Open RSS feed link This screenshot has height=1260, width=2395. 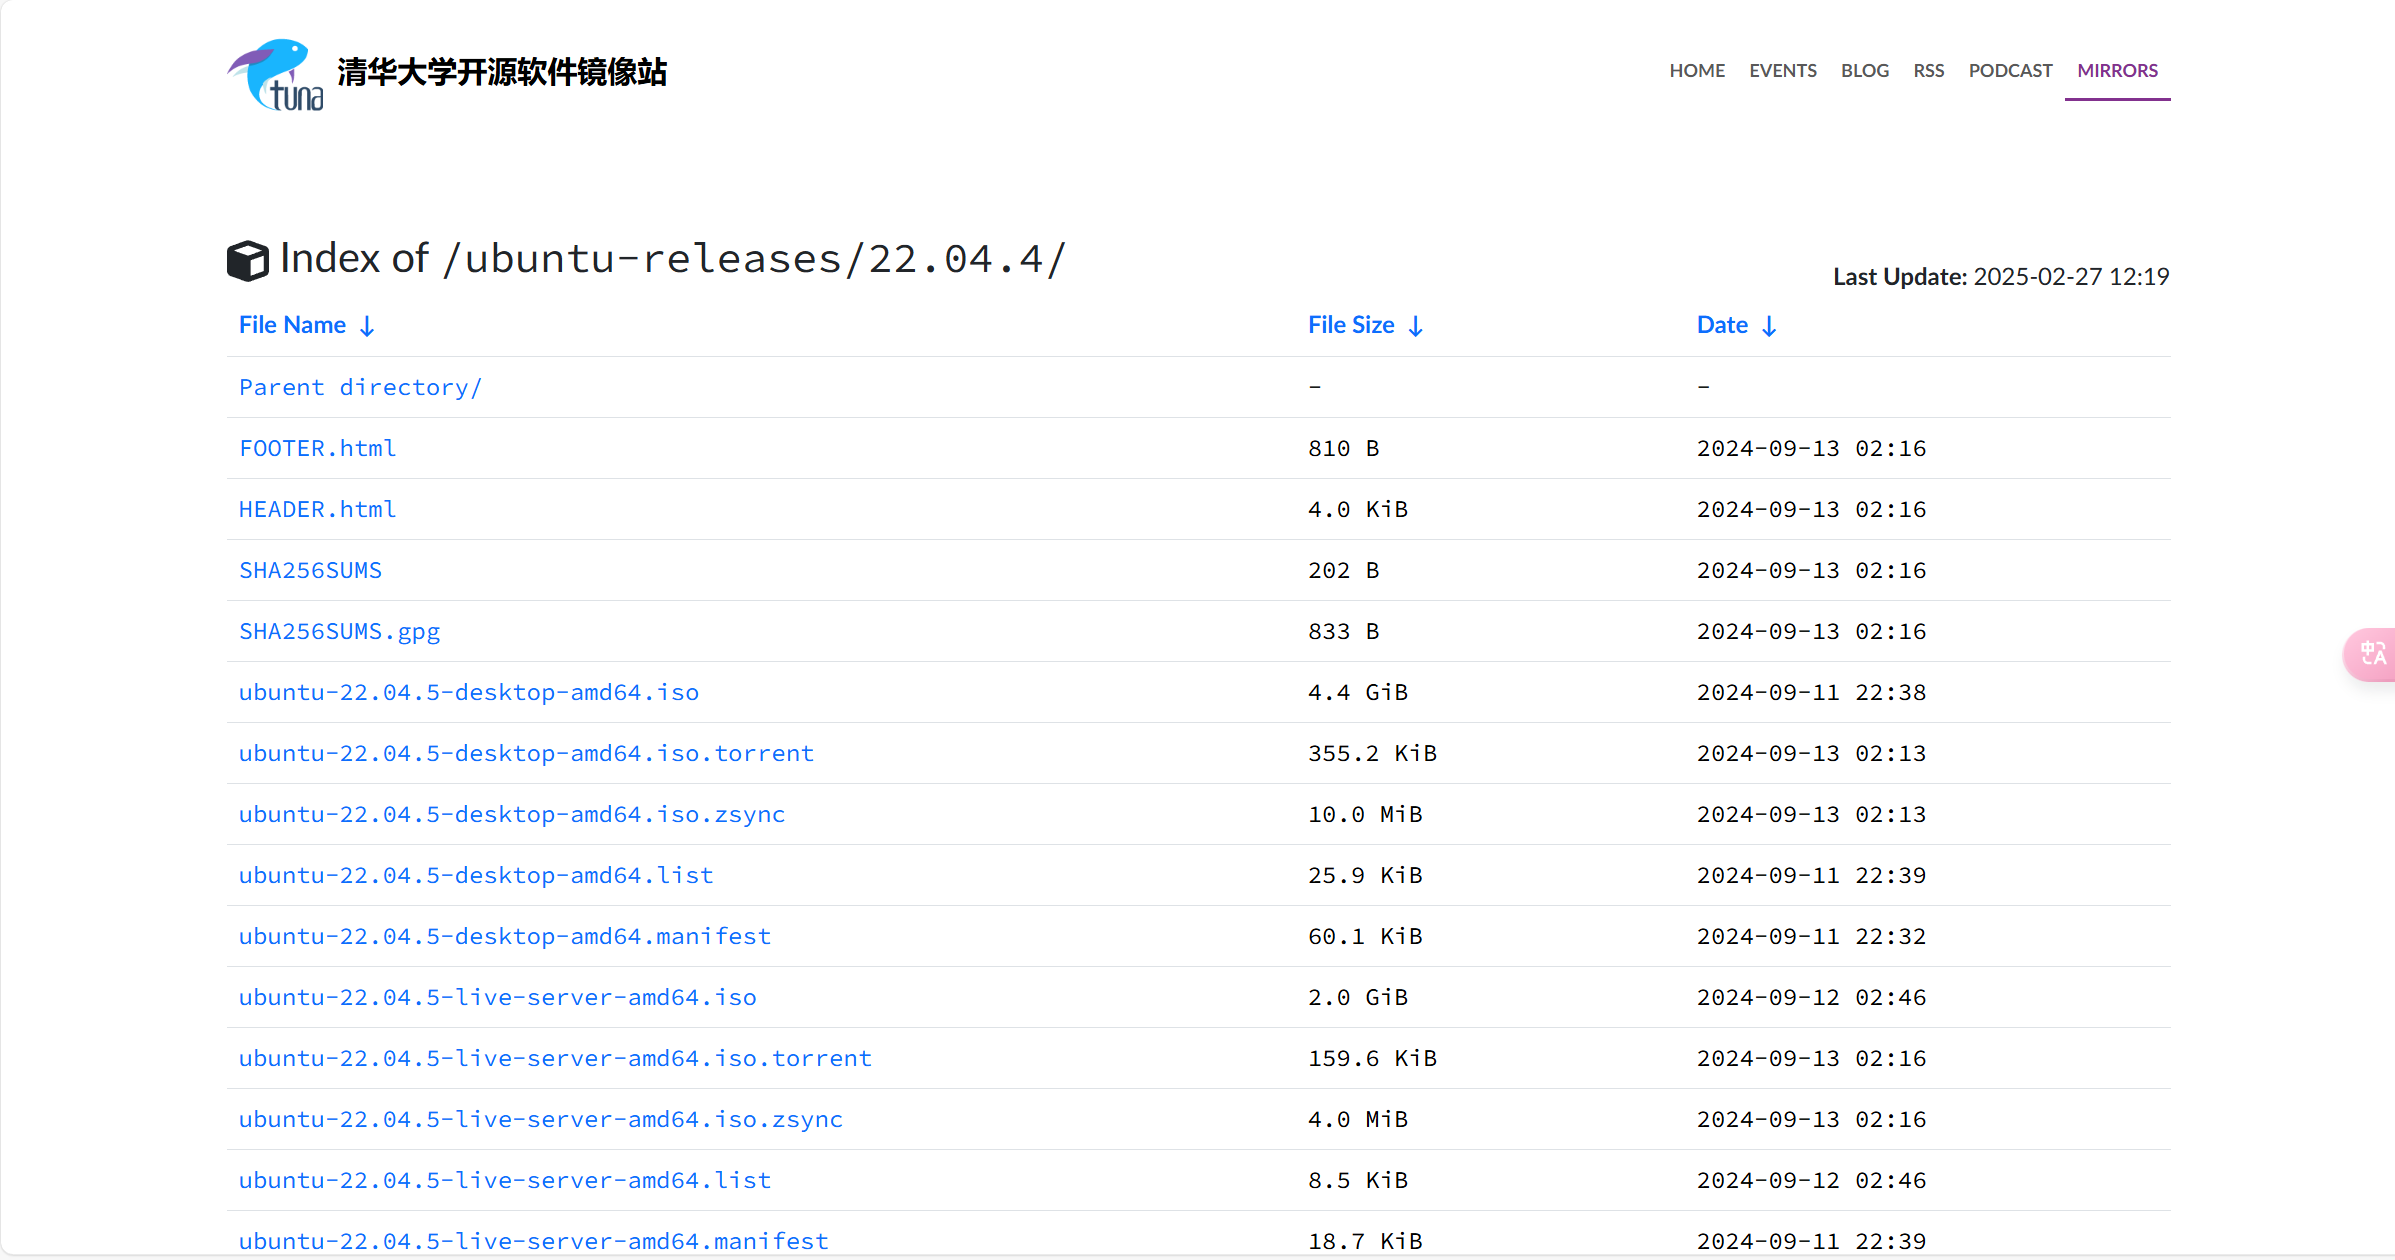tap(1928, 71)
